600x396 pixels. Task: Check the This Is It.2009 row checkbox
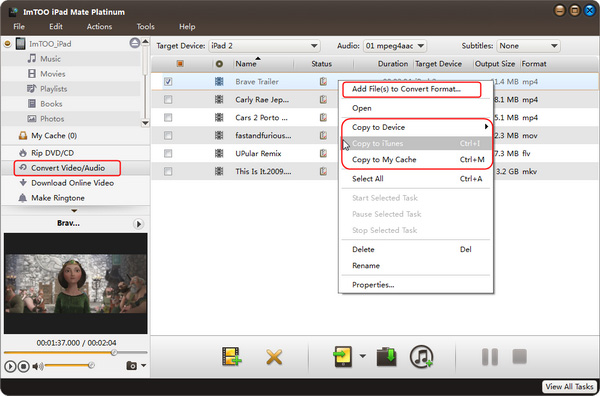tap(168, 171)
